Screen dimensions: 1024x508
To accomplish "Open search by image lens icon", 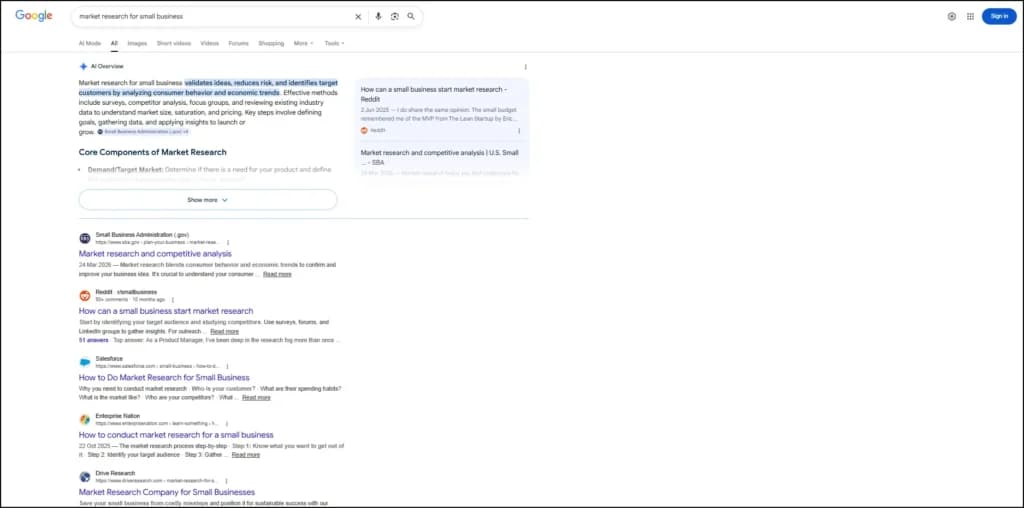I will [394, 16].
